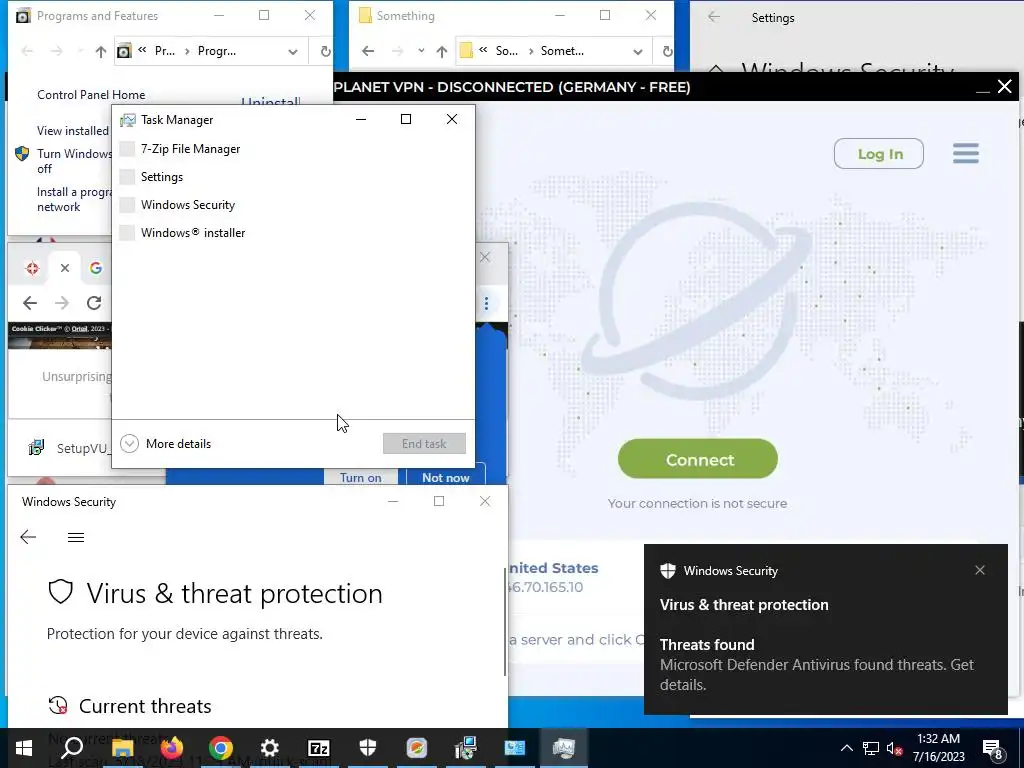Viewport: 1024px width, 768px height.
Task: Open Windows installer taskbar icon
Action: (466, 748)
